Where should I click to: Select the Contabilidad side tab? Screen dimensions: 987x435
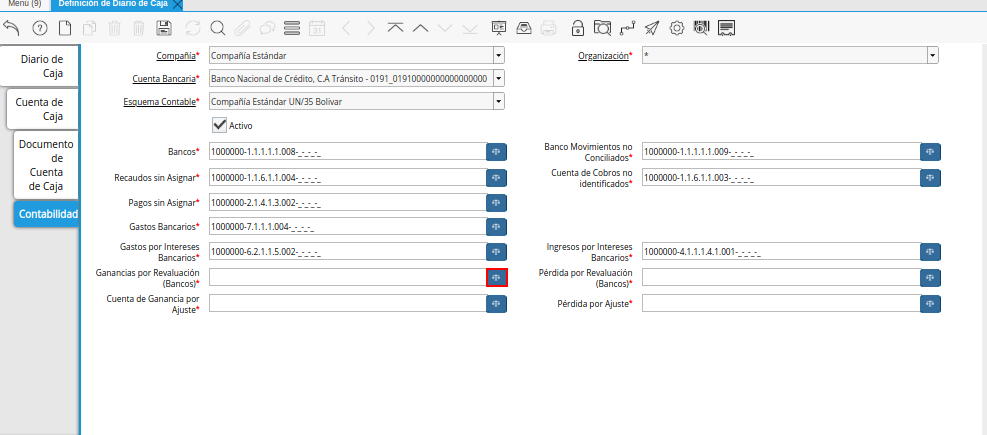46,214
